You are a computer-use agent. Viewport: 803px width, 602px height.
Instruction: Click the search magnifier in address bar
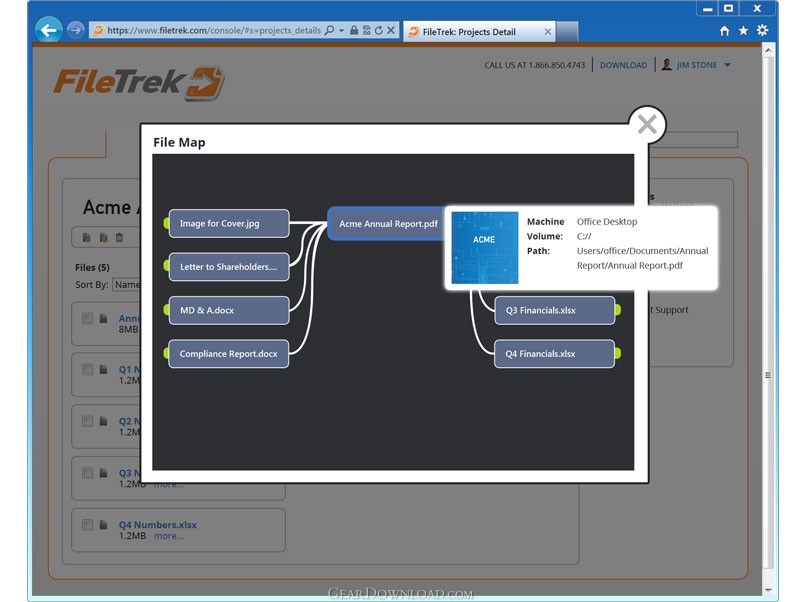[330, 30]
